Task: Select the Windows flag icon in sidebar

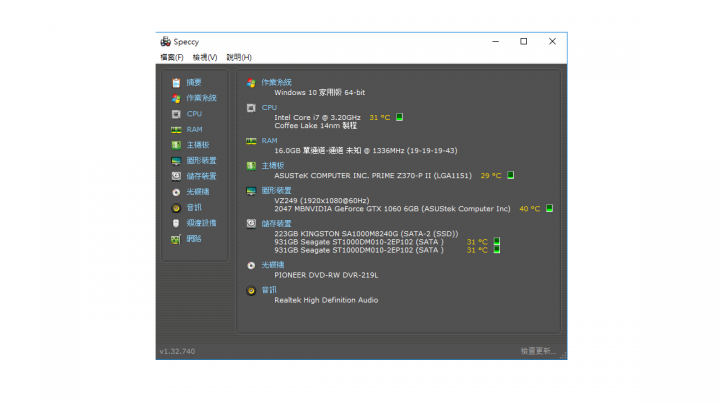Action: pyautogui.click(x=176, y=98)
